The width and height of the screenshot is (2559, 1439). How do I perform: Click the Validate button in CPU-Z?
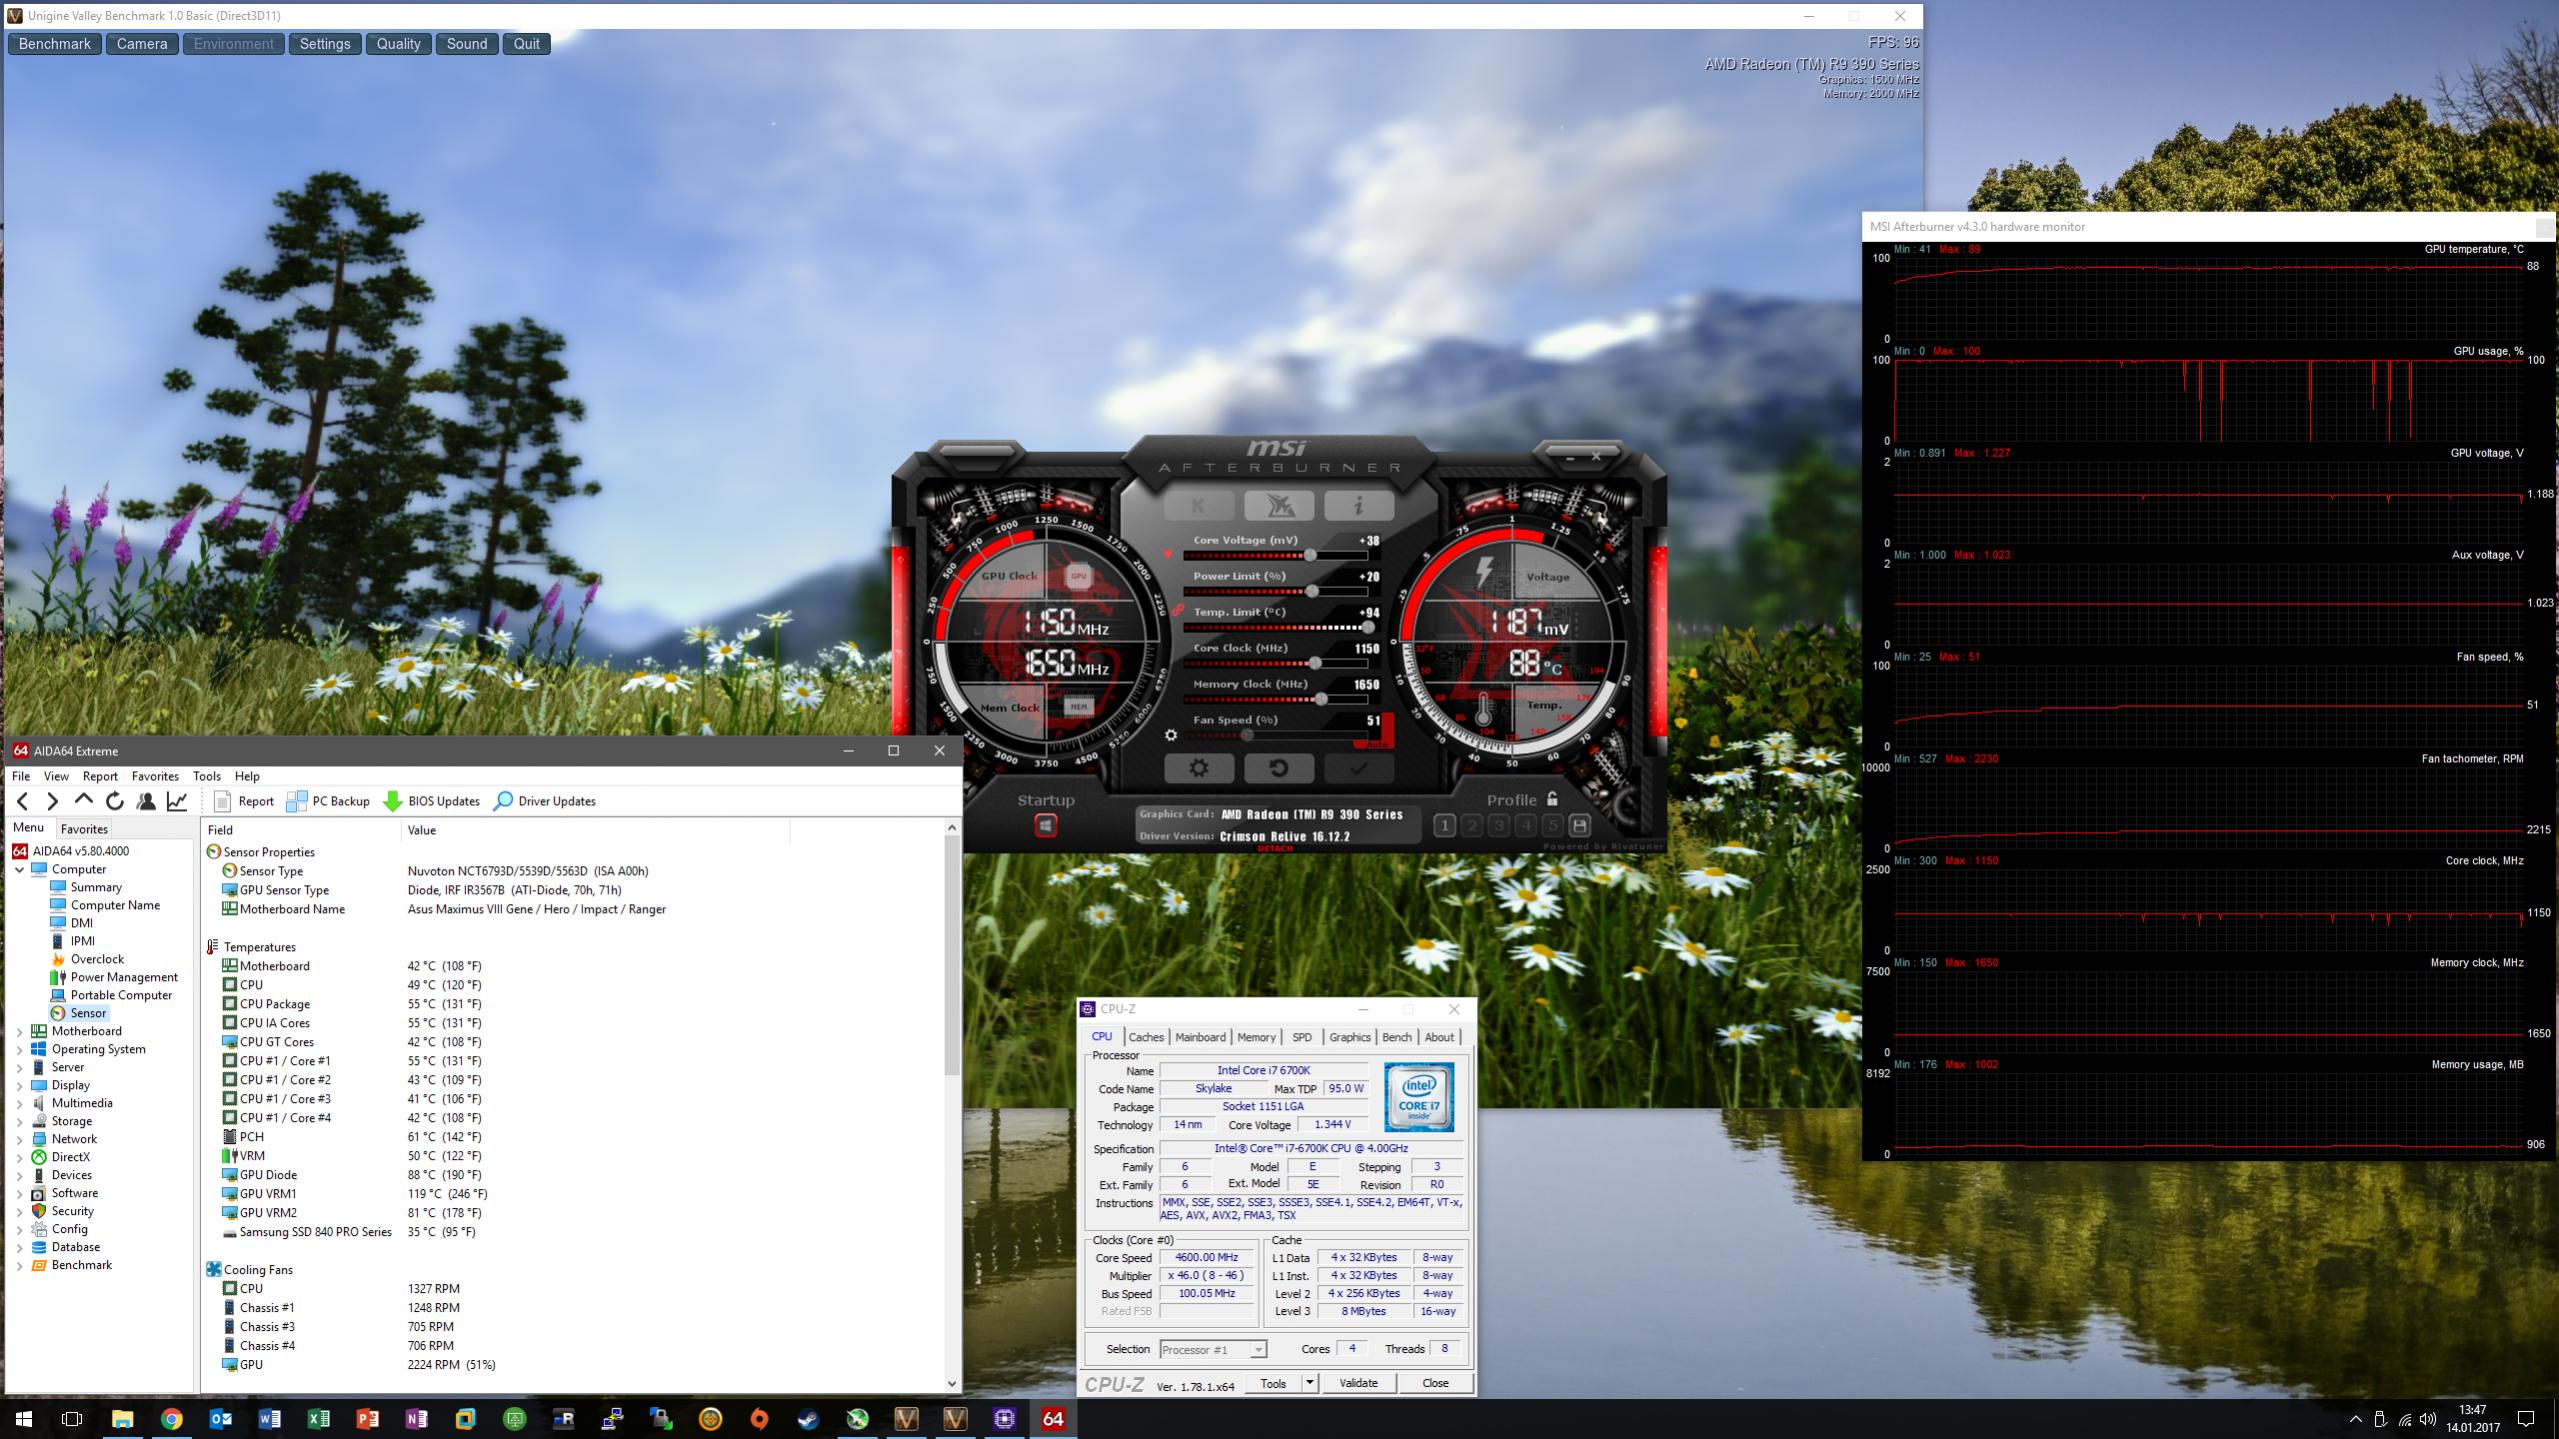[x=1357, y=1383]
